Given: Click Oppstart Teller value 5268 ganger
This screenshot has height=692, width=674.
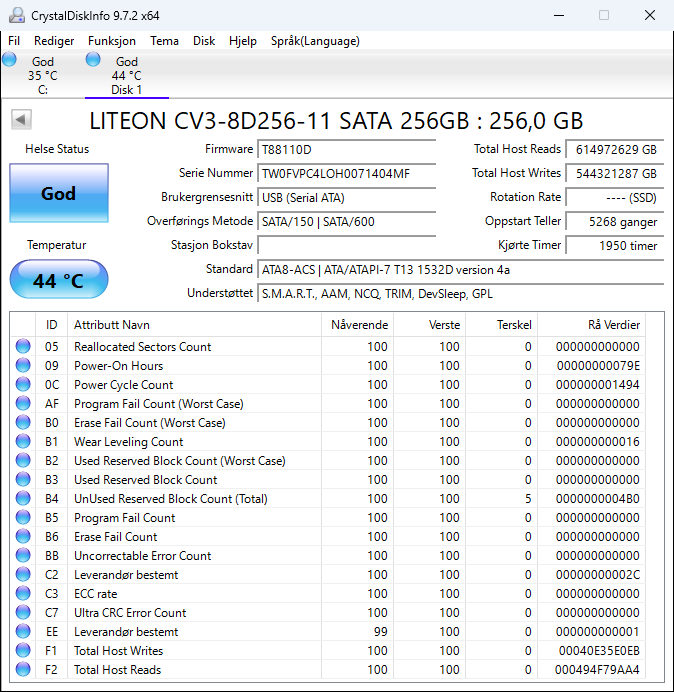Looking at the screenshot, I should point(614,221).
